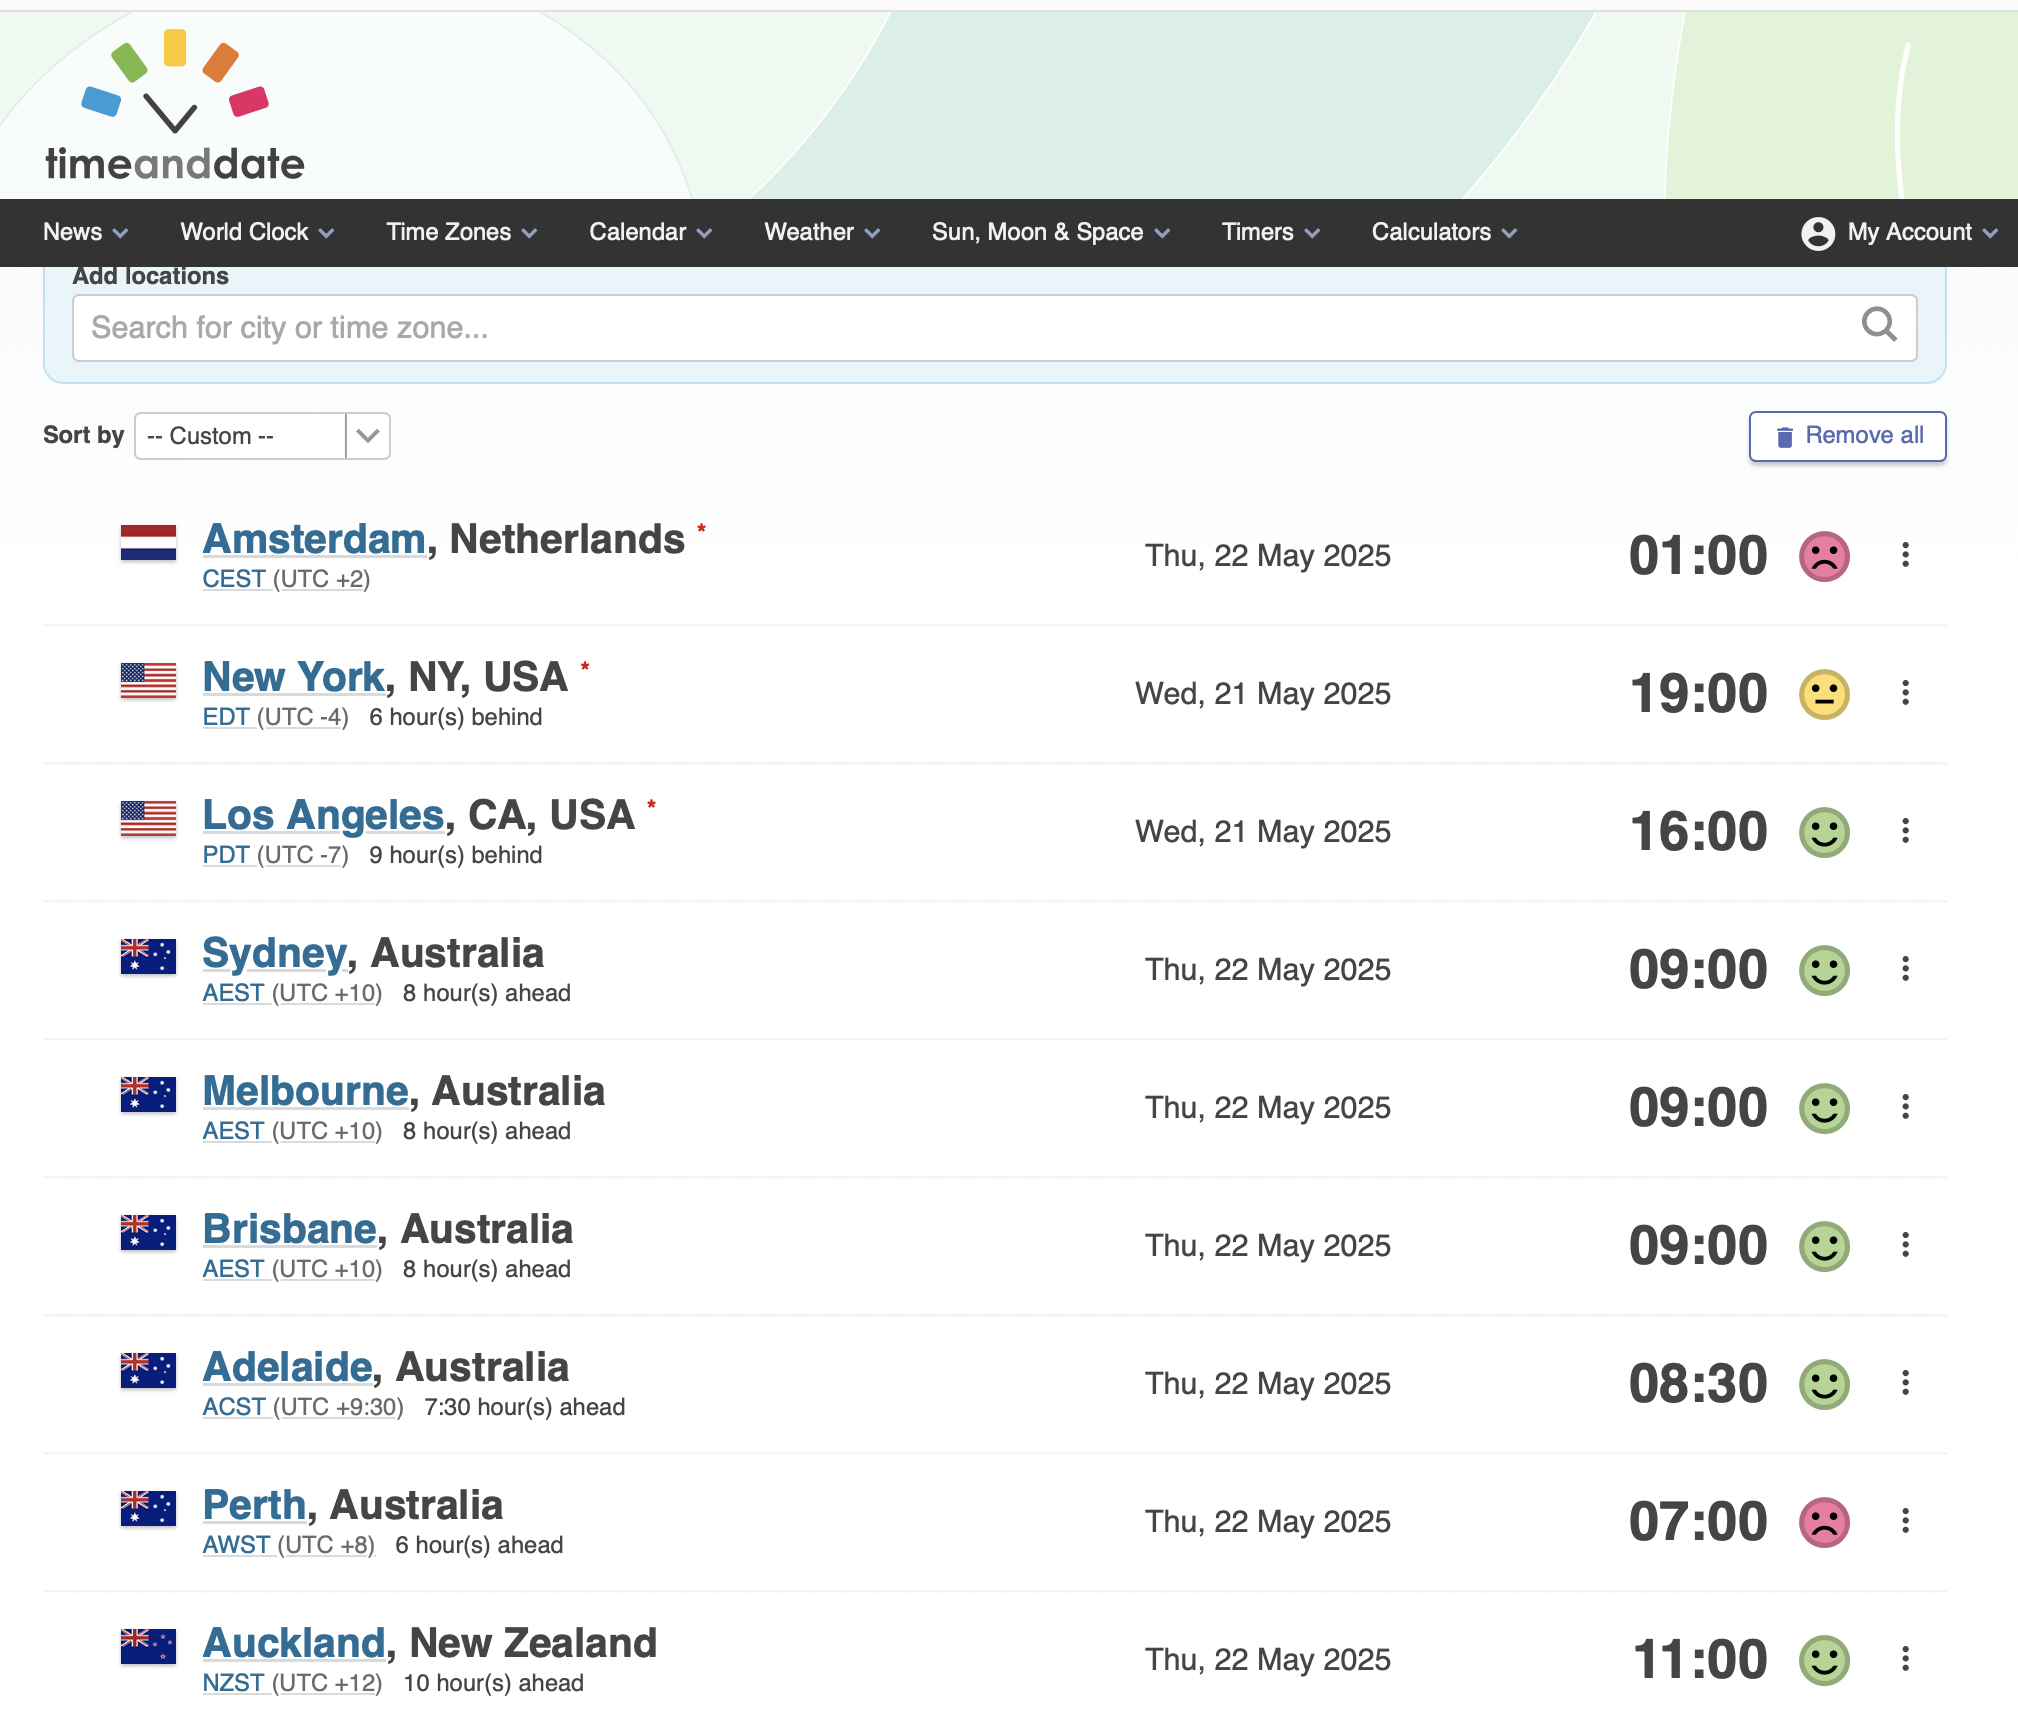Click neutral face icon beside New York

point(1824,694)
